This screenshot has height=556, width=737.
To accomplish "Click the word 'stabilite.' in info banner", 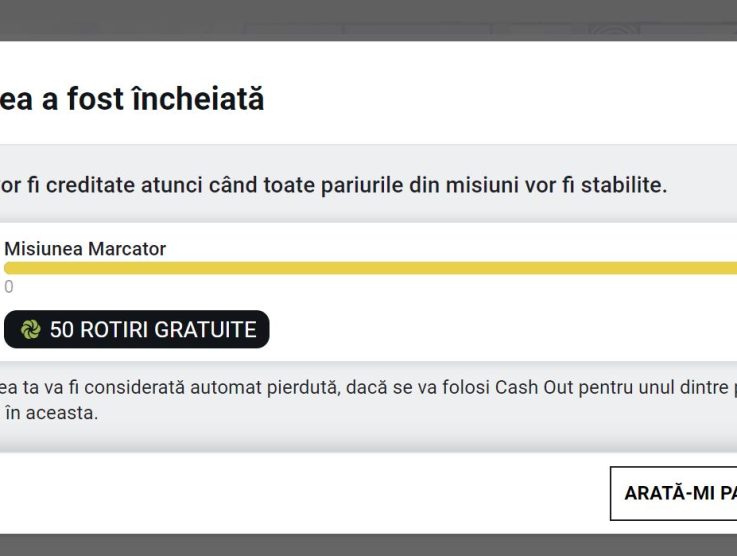I will tap(624, 185).
